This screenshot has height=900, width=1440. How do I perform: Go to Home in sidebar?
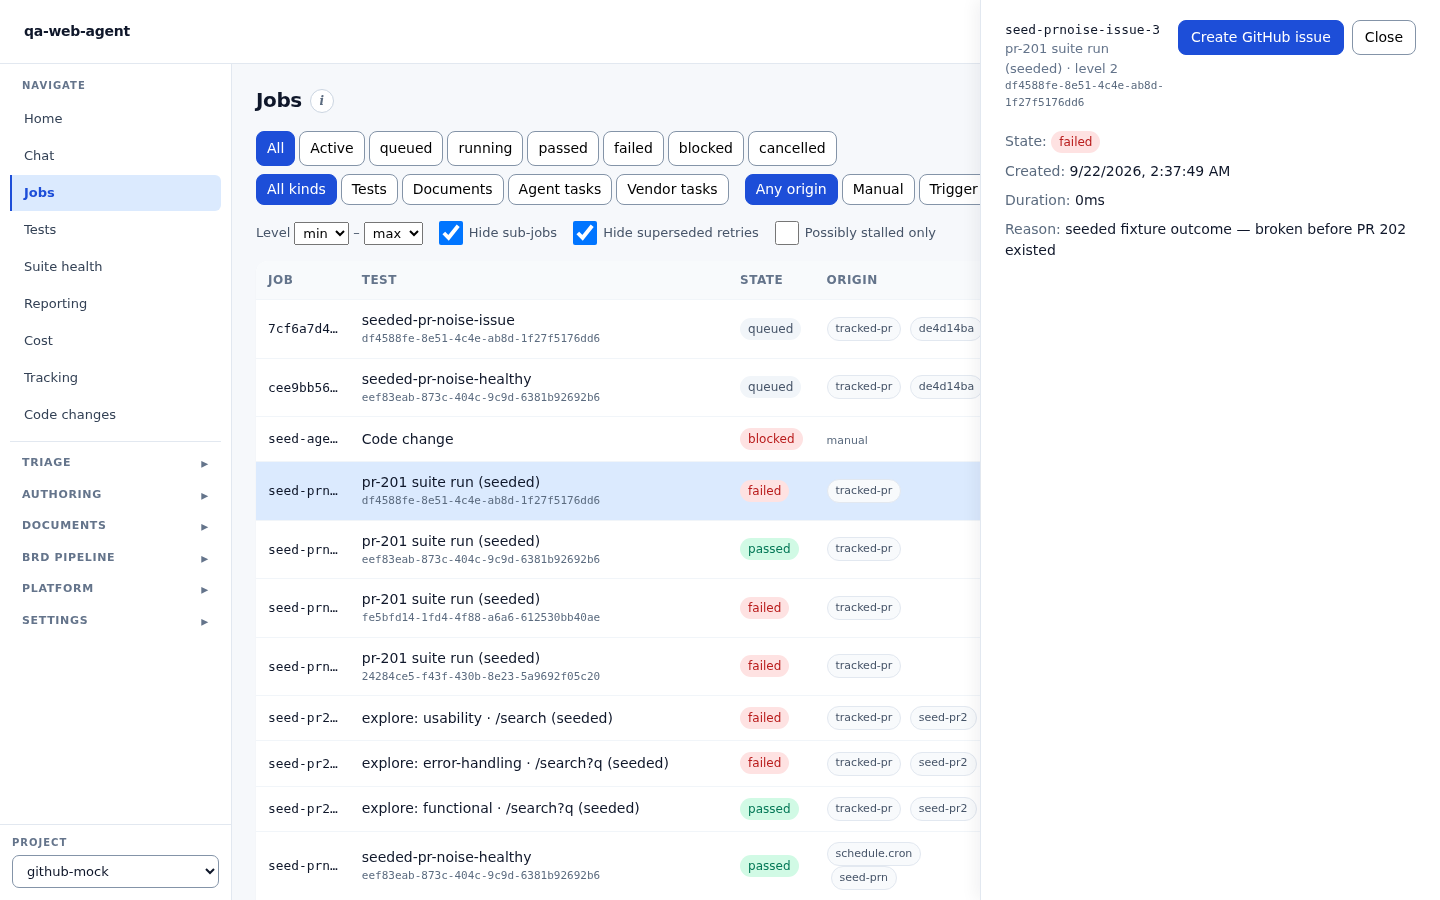coord(115,119)
